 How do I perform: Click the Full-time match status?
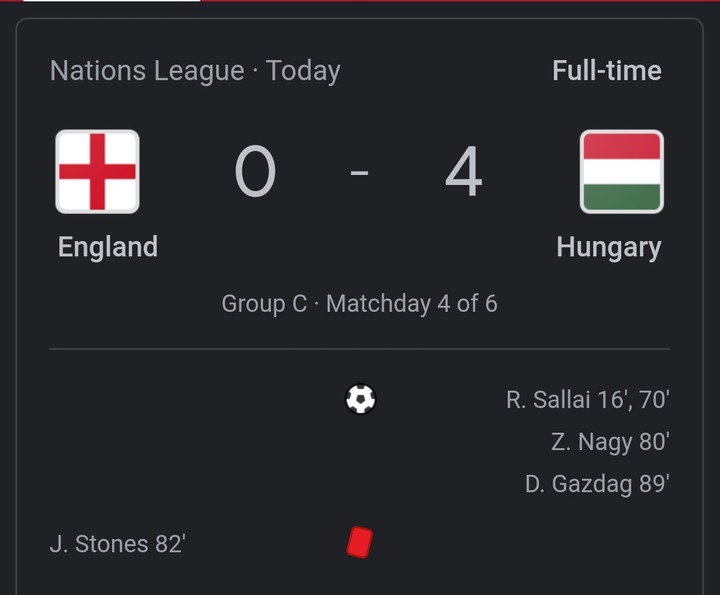[607, 71]
